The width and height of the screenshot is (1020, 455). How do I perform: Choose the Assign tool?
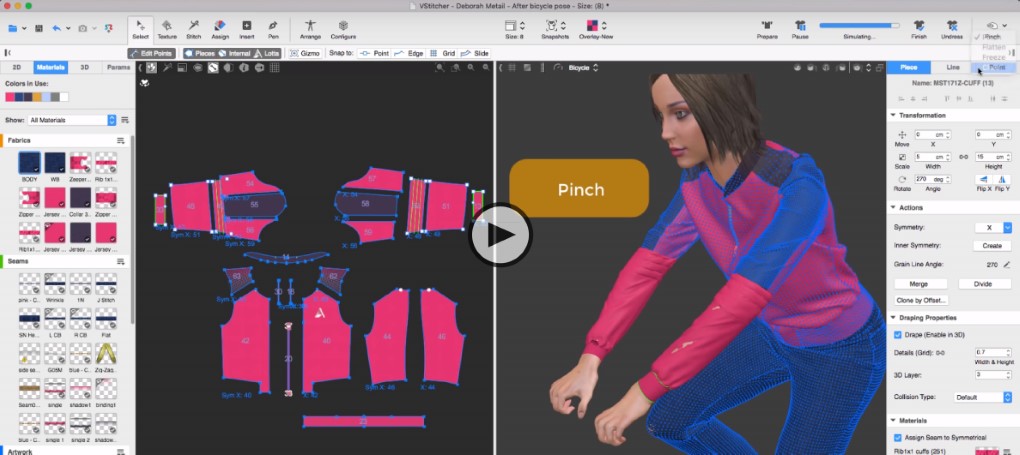tap(220, 29)
